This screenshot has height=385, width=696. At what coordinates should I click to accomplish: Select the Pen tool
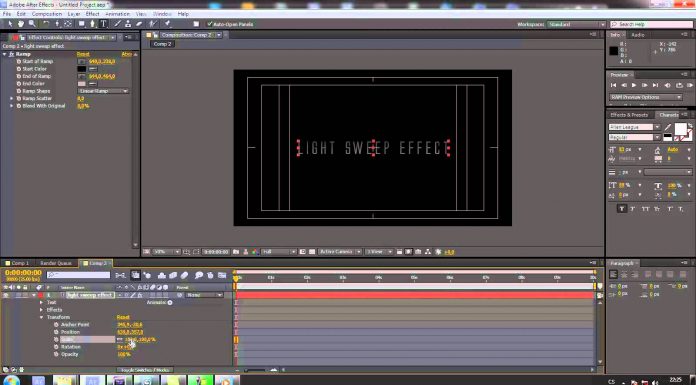tap(93, 24)
